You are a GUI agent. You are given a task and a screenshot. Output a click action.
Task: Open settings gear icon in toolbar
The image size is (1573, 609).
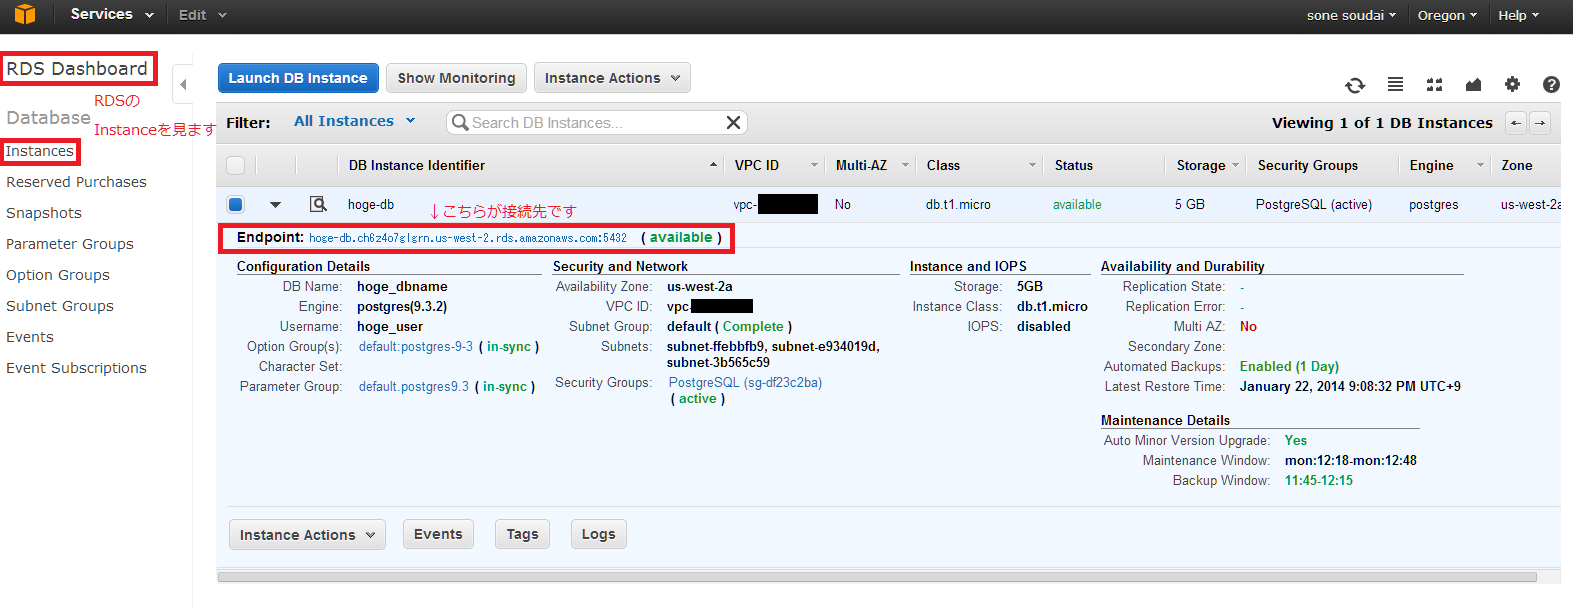pos(1512,85)
